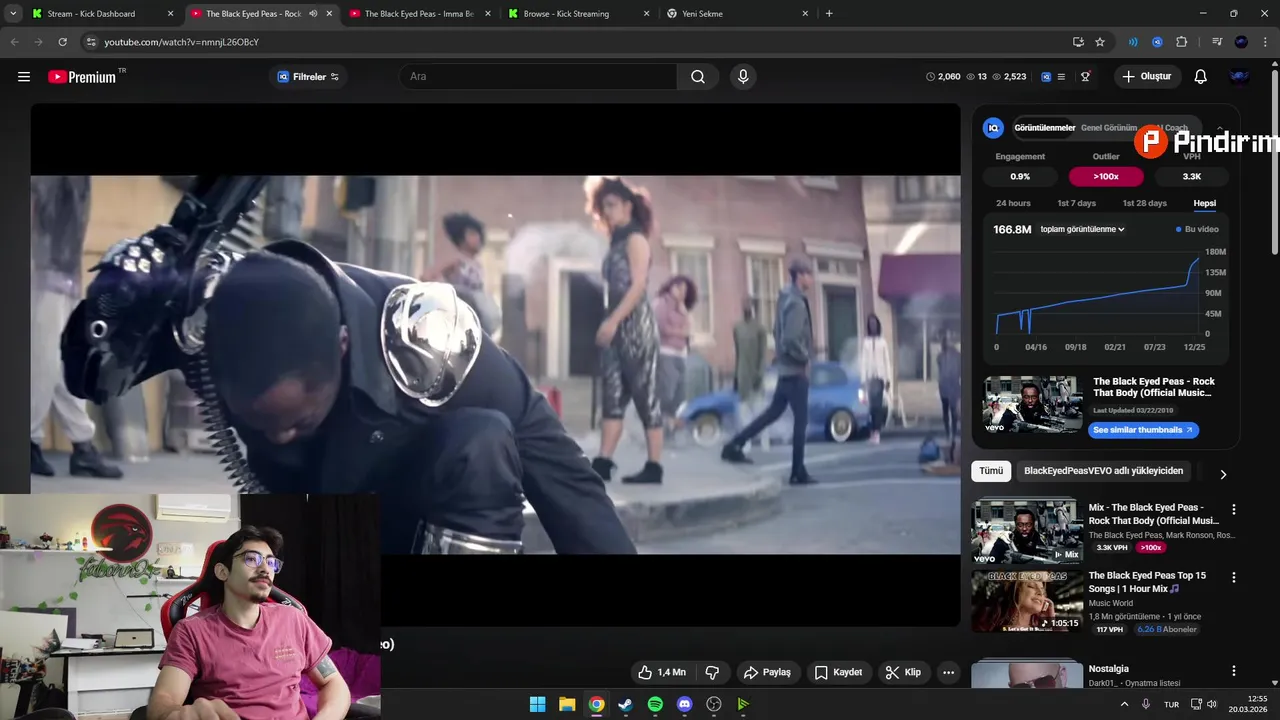Screen dimensions: 1280x720
Task: Click the voice search microphone icon
Action: coord(742,77)
